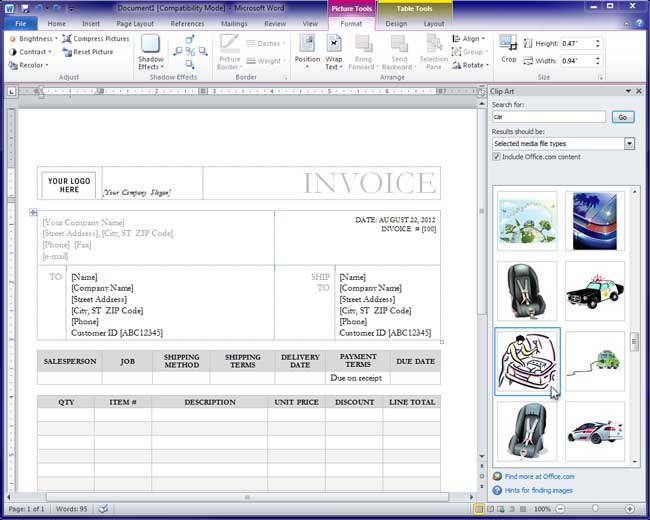Click the Search for text field

click(x=548, y=117)
